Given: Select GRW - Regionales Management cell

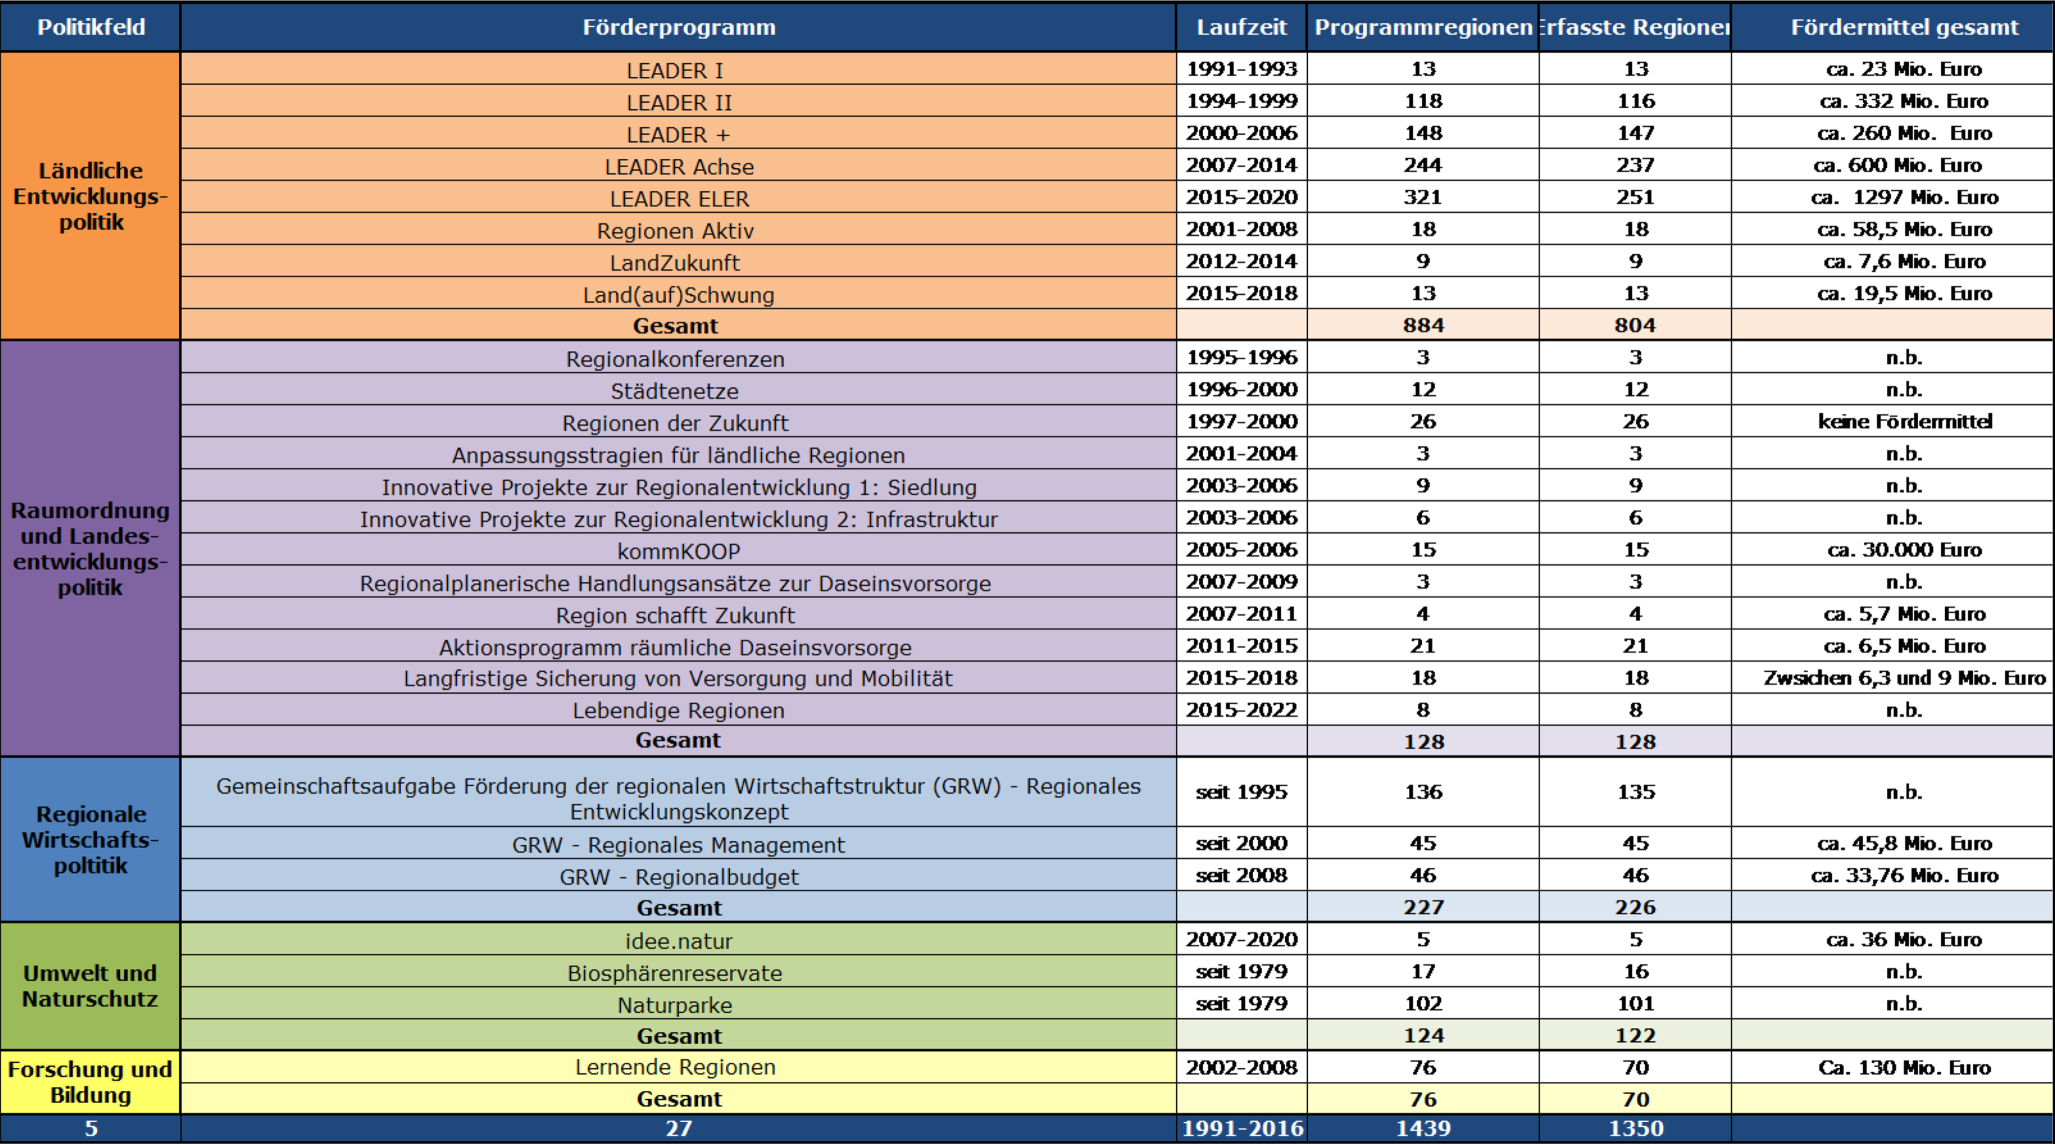Looking at the screenshot, I should click(678, 843).
